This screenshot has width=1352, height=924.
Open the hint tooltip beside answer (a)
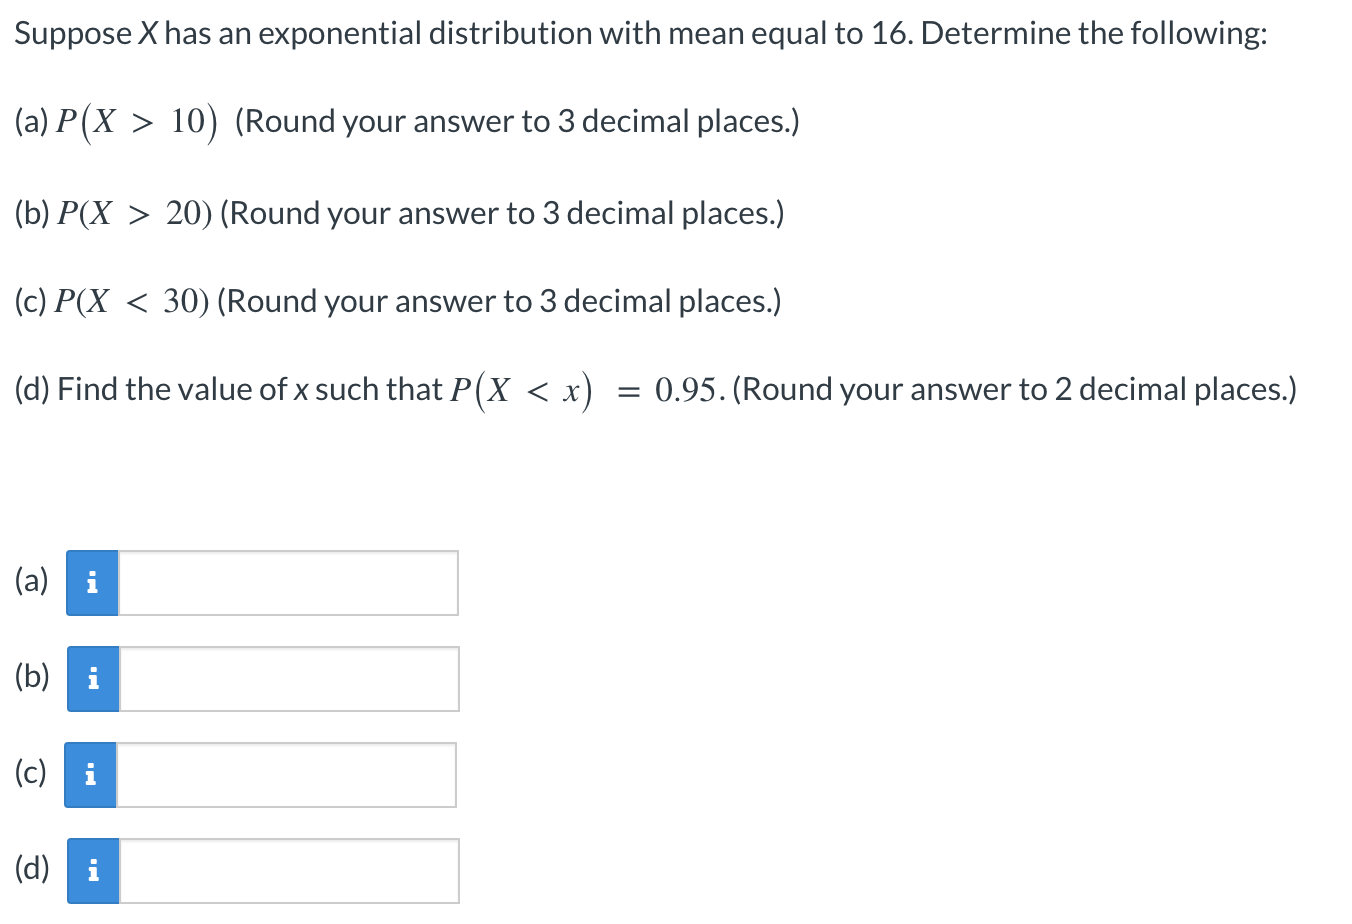pyautogui.click(x=92, y=582)
